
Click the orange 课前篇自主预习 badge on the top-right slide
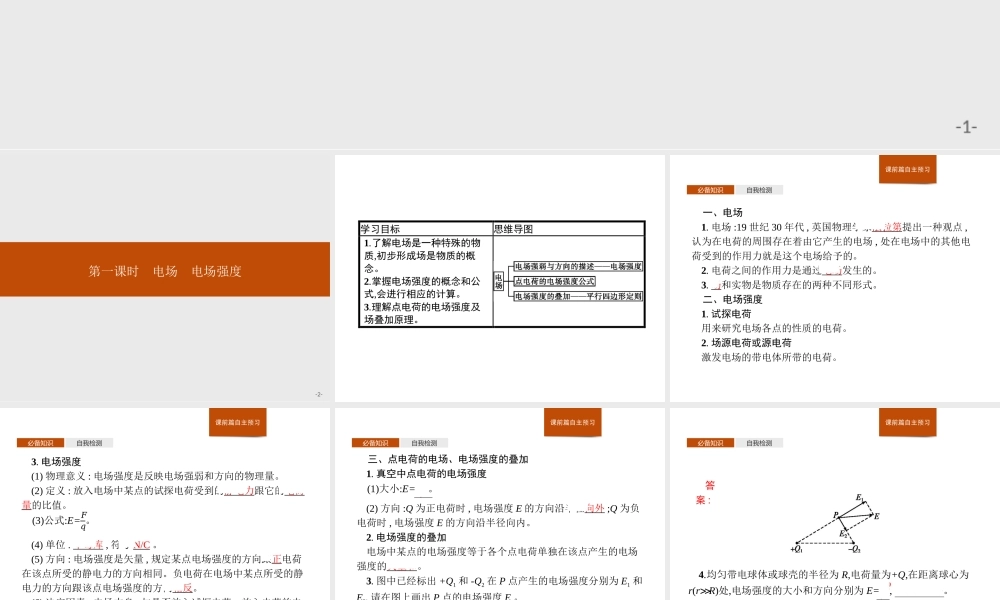tap(906, 169)
